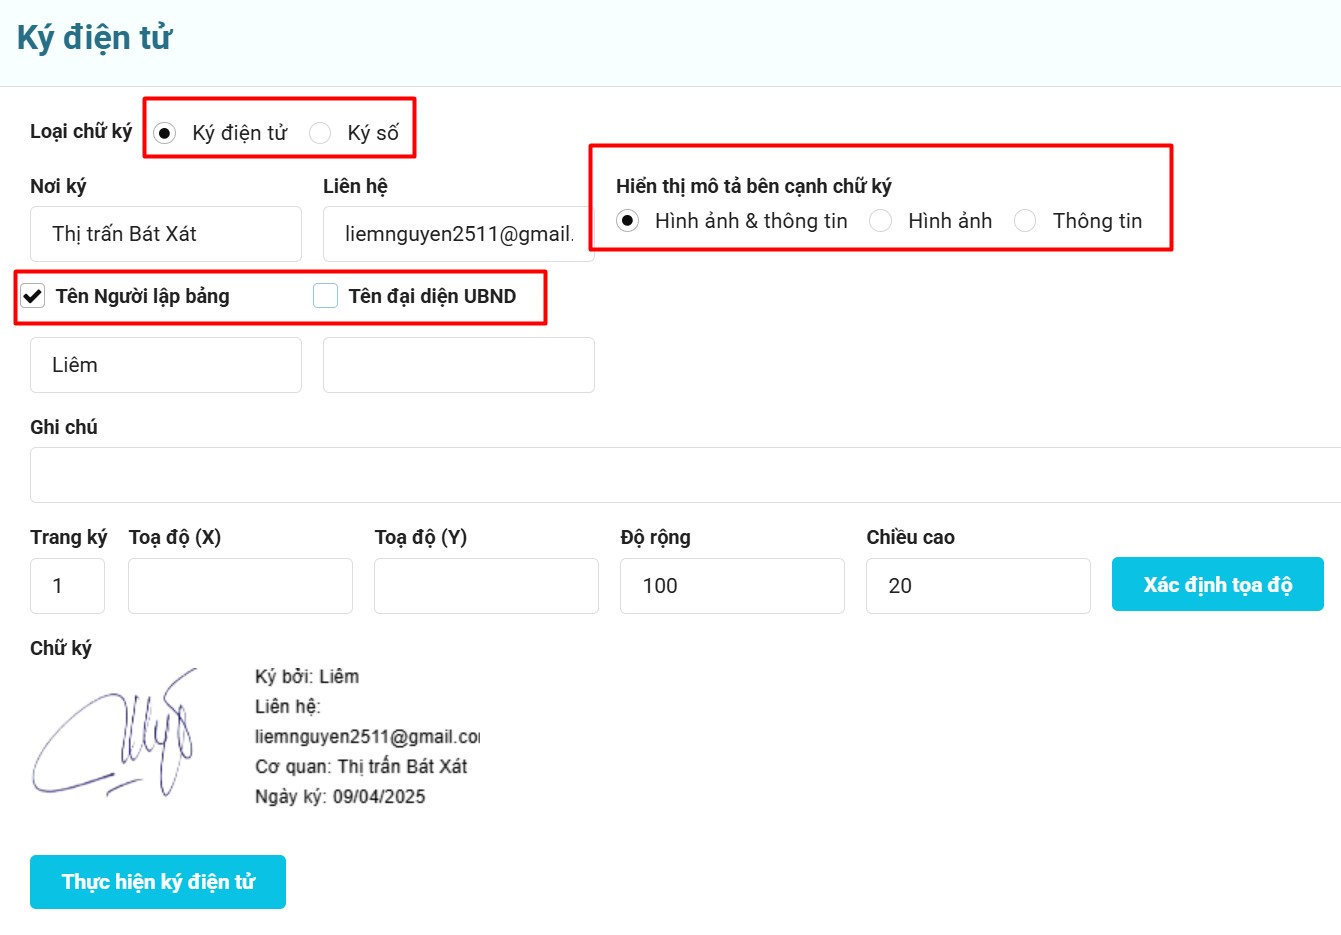Image resolution: width=1341 pixels, height=935 pixels.
Task: Edit the Chiều cao height field
Action: 978,586
